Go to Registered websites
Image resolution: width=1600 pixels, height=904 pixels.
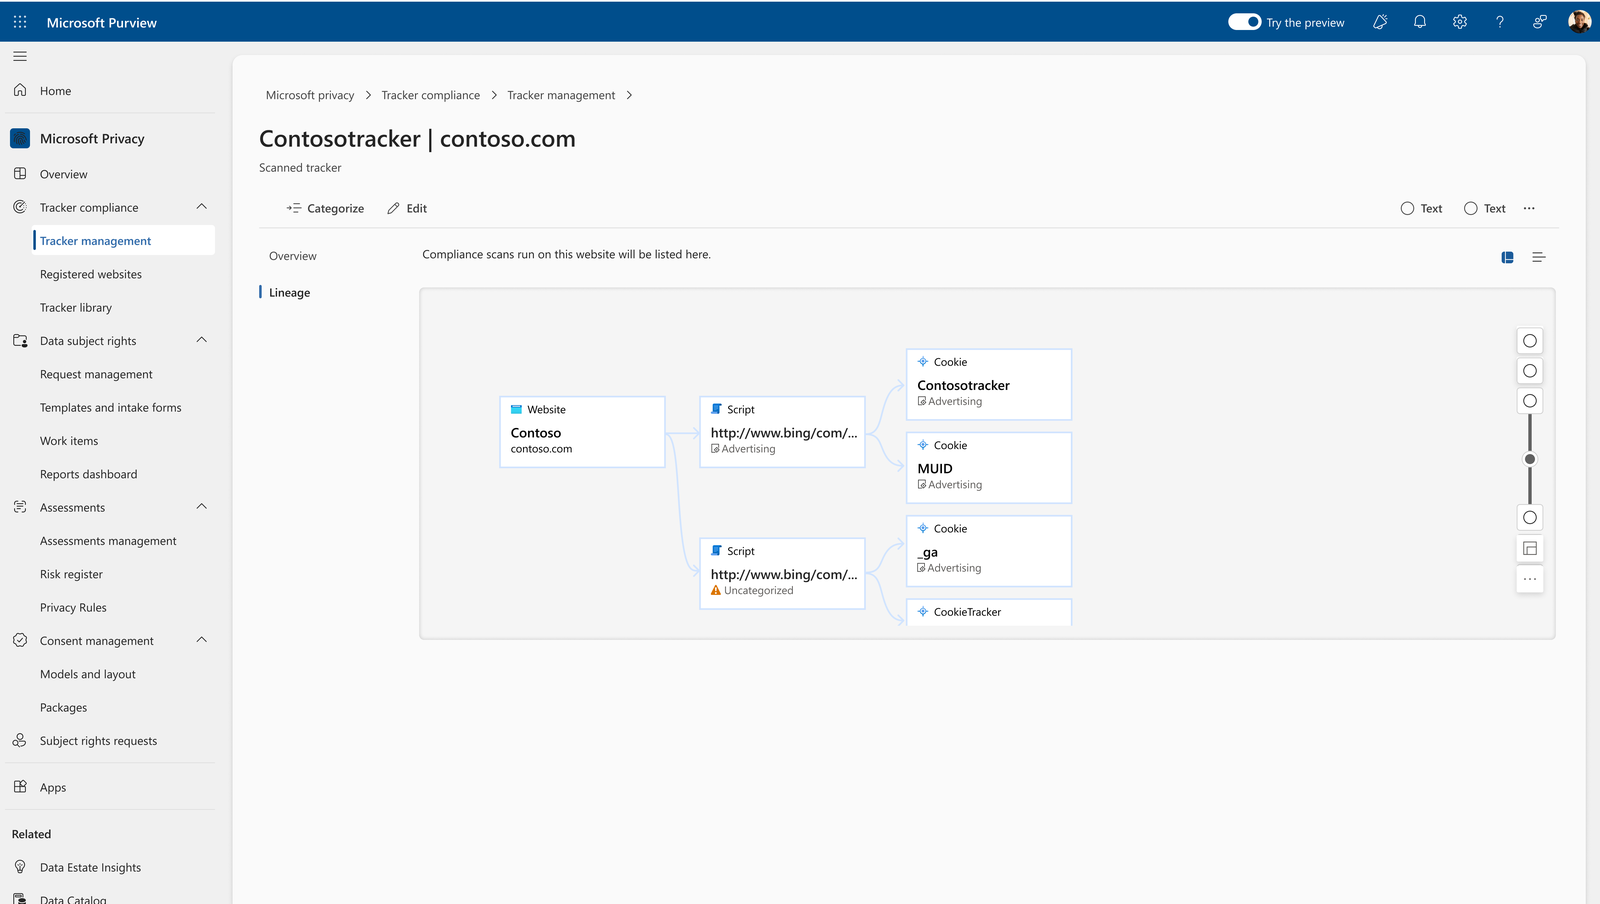click(91, 274)
